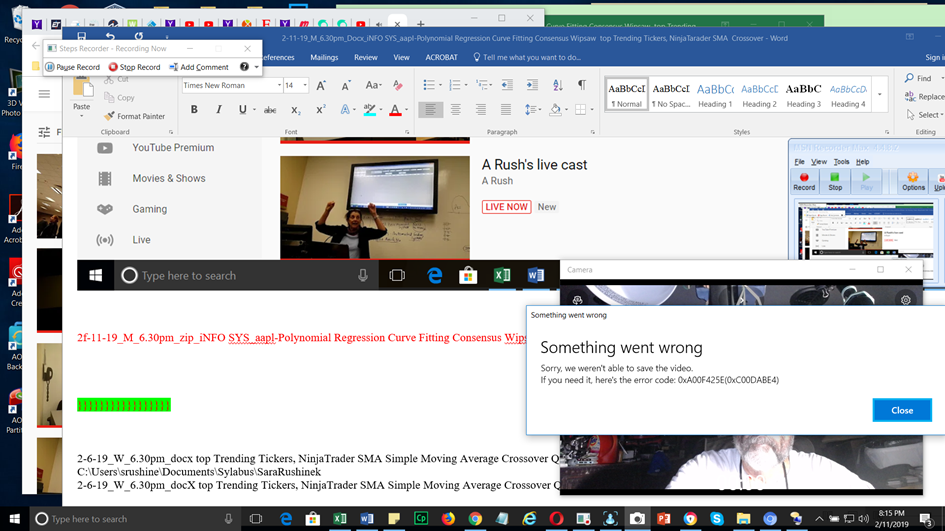Open the Mailings ribbon tab
Viewport: 945px width, 531px height.
click(324, 57)
